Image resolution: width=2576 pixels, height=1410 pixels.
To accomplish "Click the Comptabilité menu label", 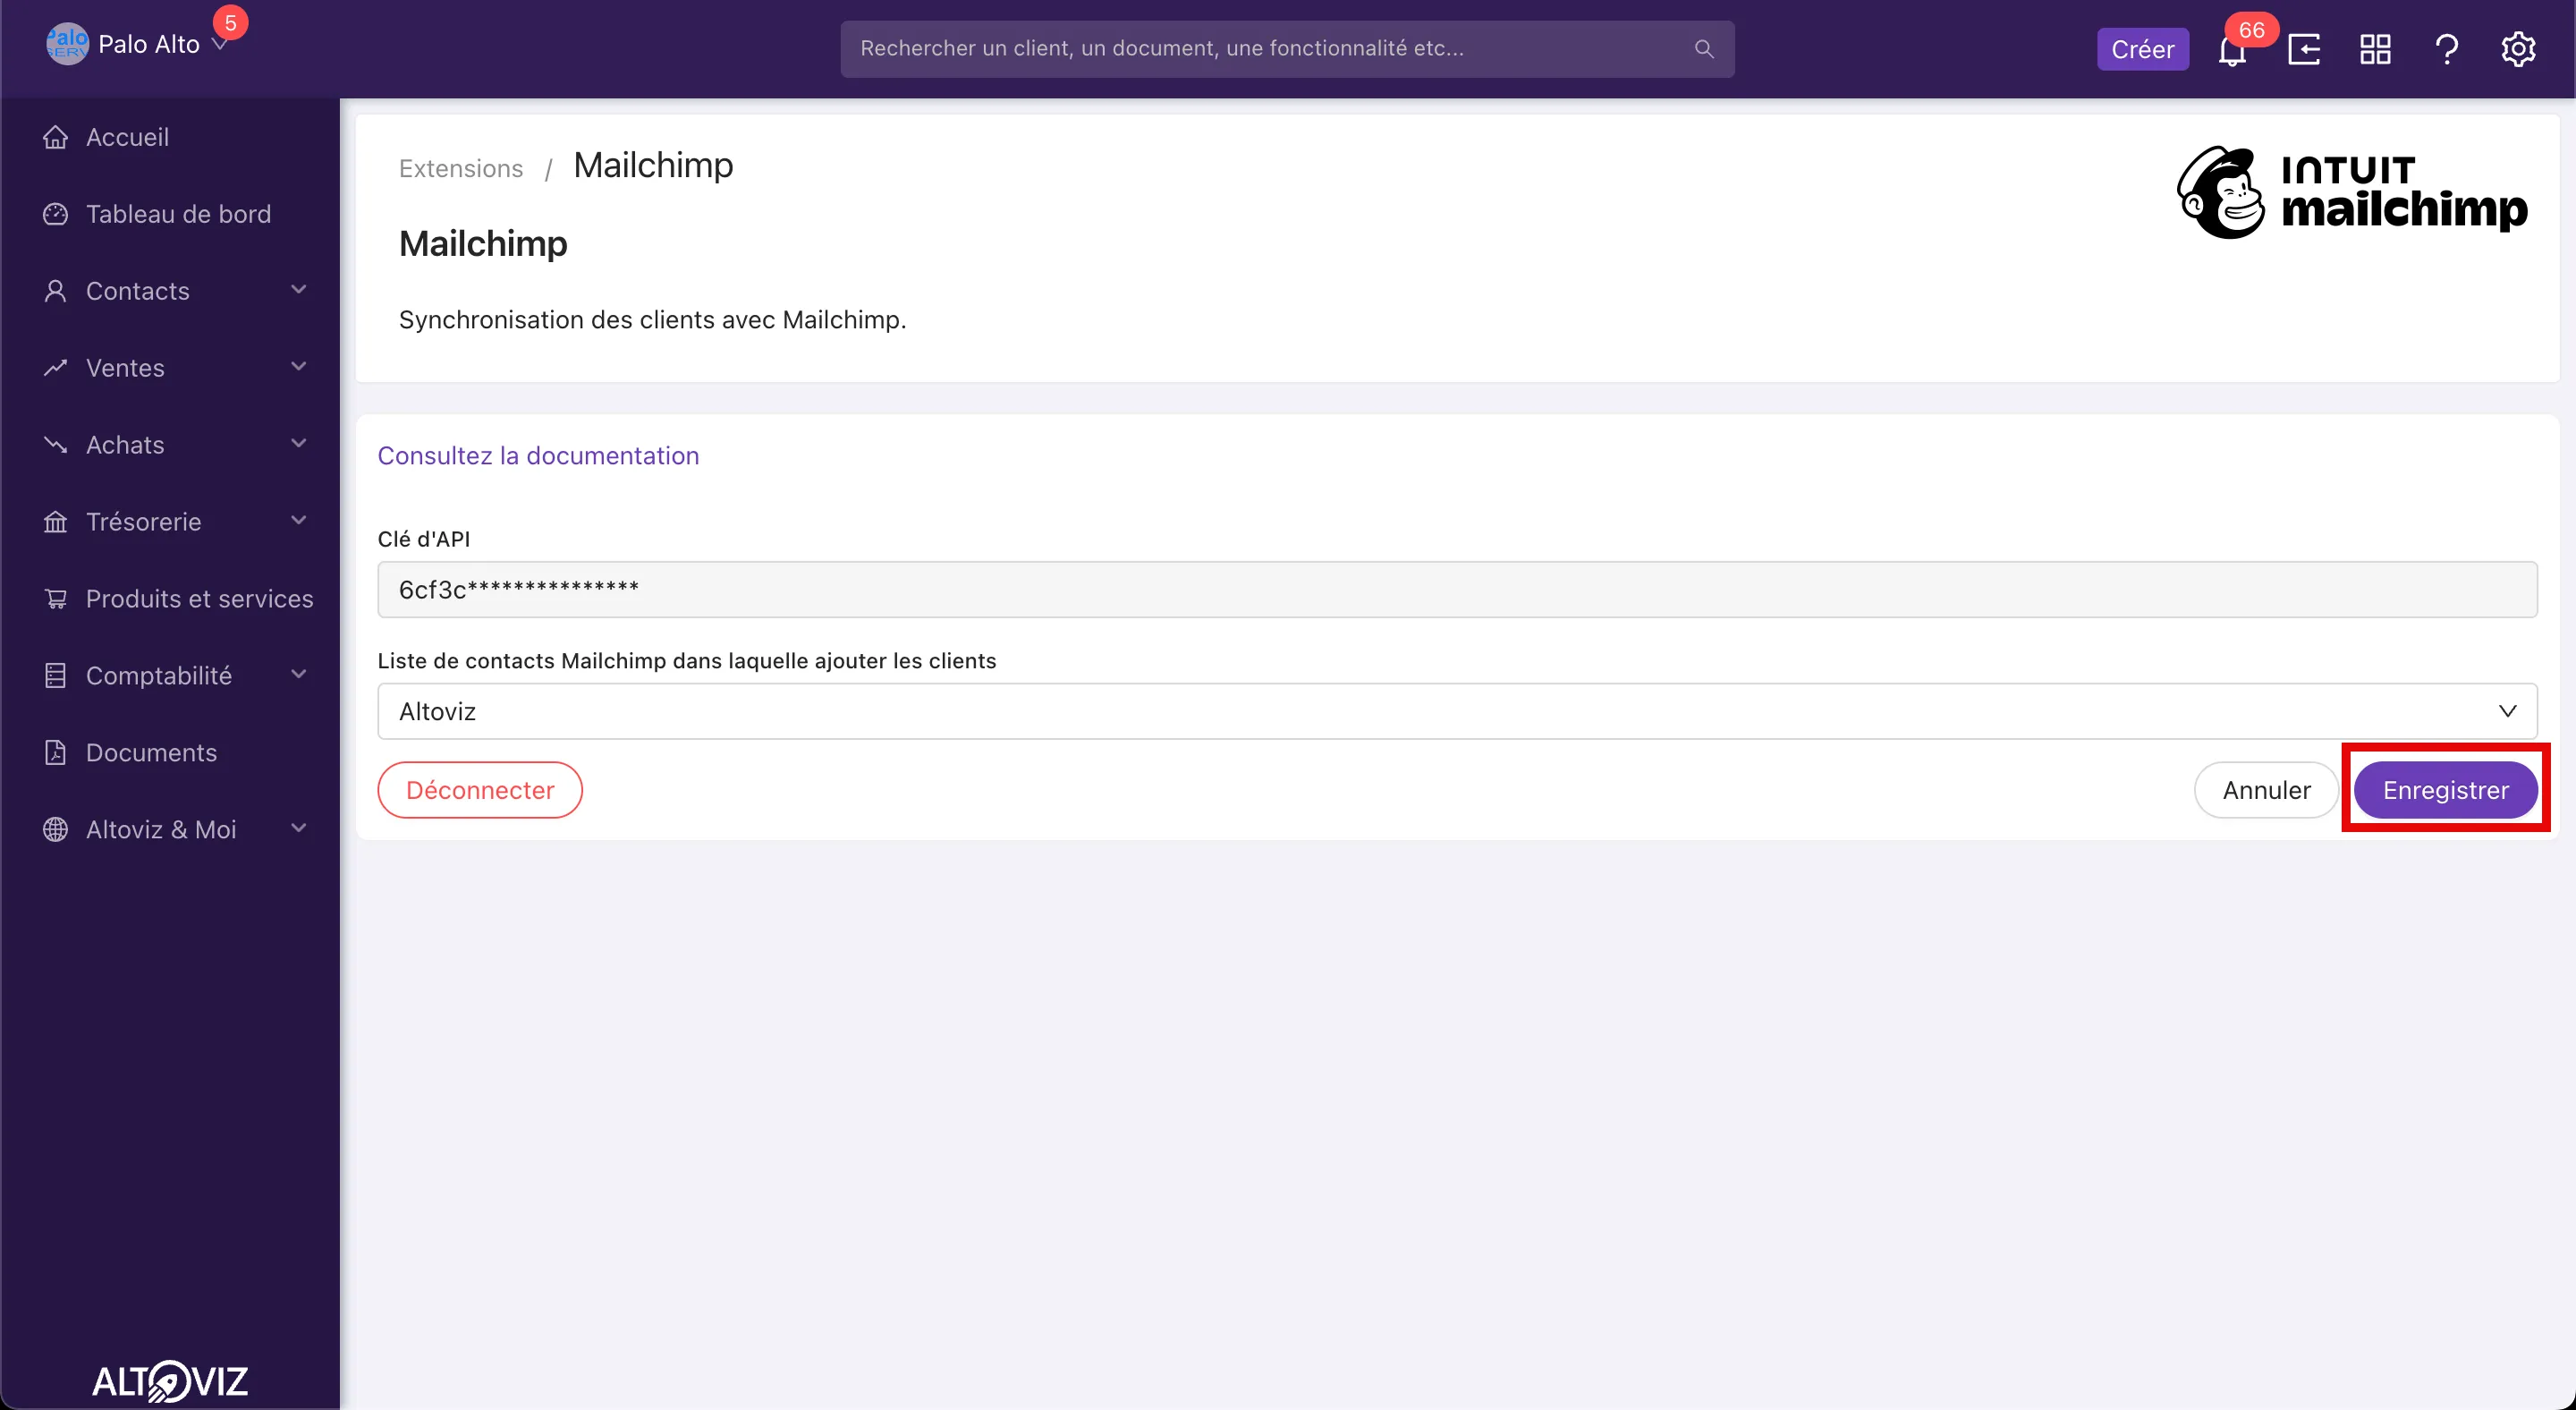I will 159,676.
